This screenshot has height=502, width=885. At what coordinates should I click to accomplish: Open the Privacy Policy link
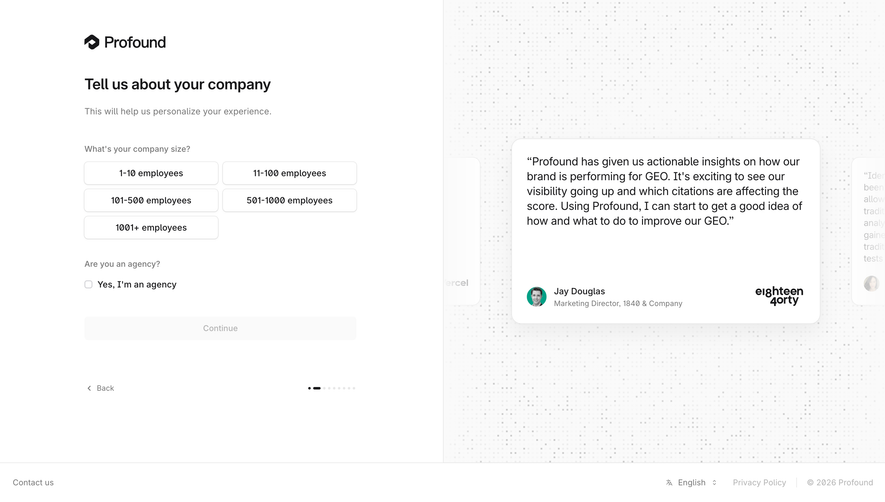point(759,483)
